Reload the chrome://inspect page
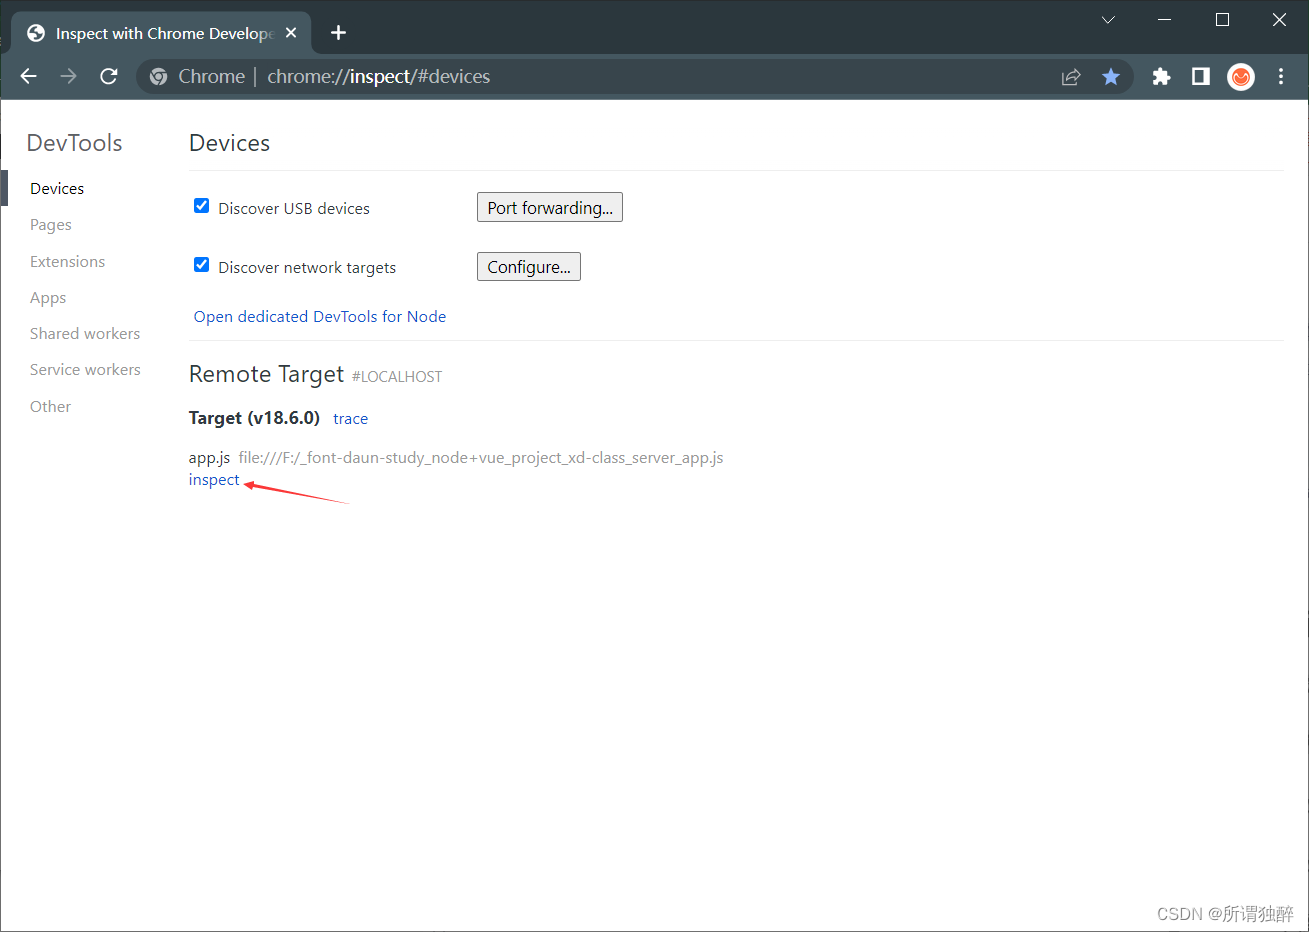This screenshot has height=932, width=1309. pyautogui.click(x=109, y=76)
